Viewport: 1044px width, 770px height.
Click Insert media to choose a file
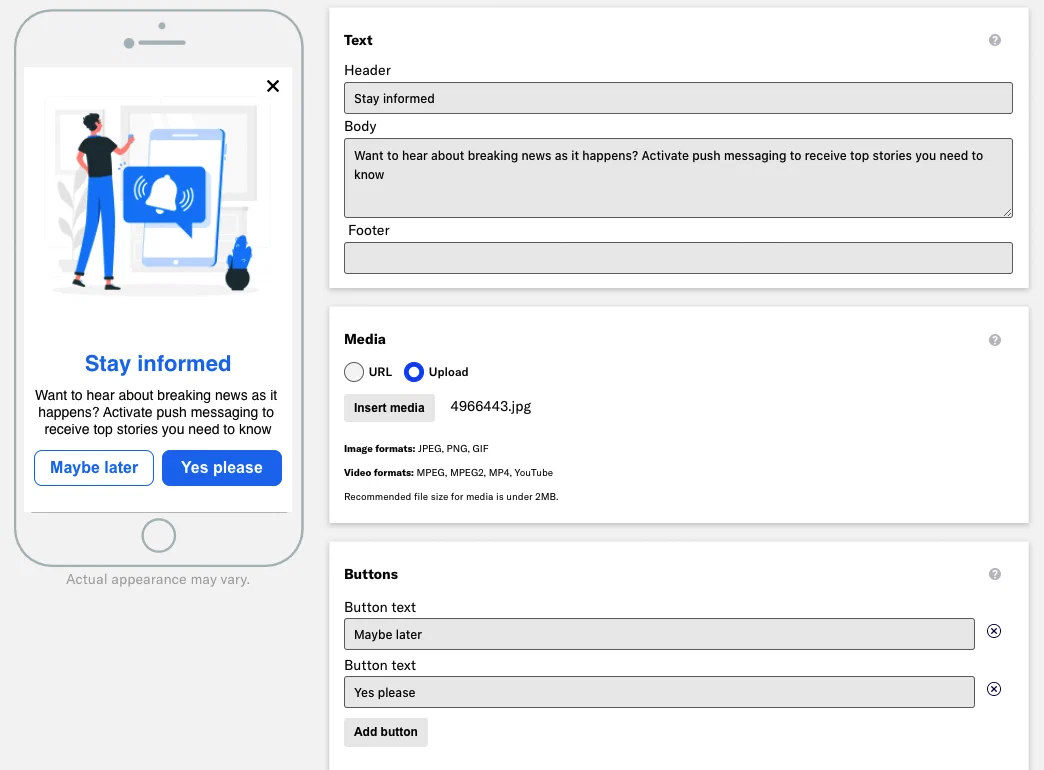[x=389, y=407]
